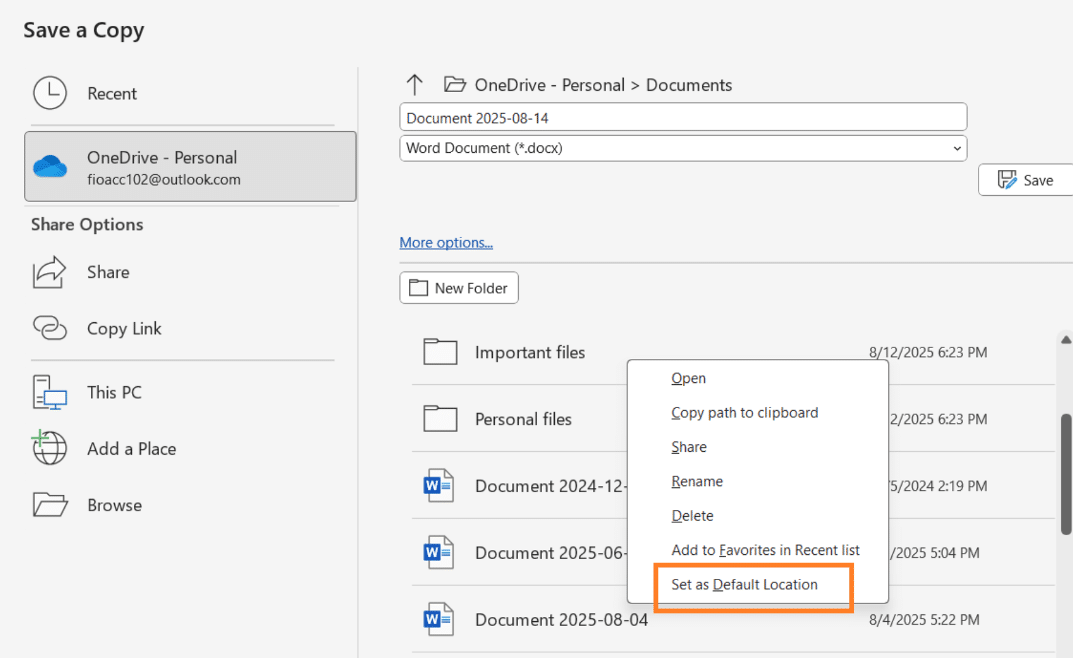Open the file type dropdown
The image size is (1074, 658).
click(683, 148)
